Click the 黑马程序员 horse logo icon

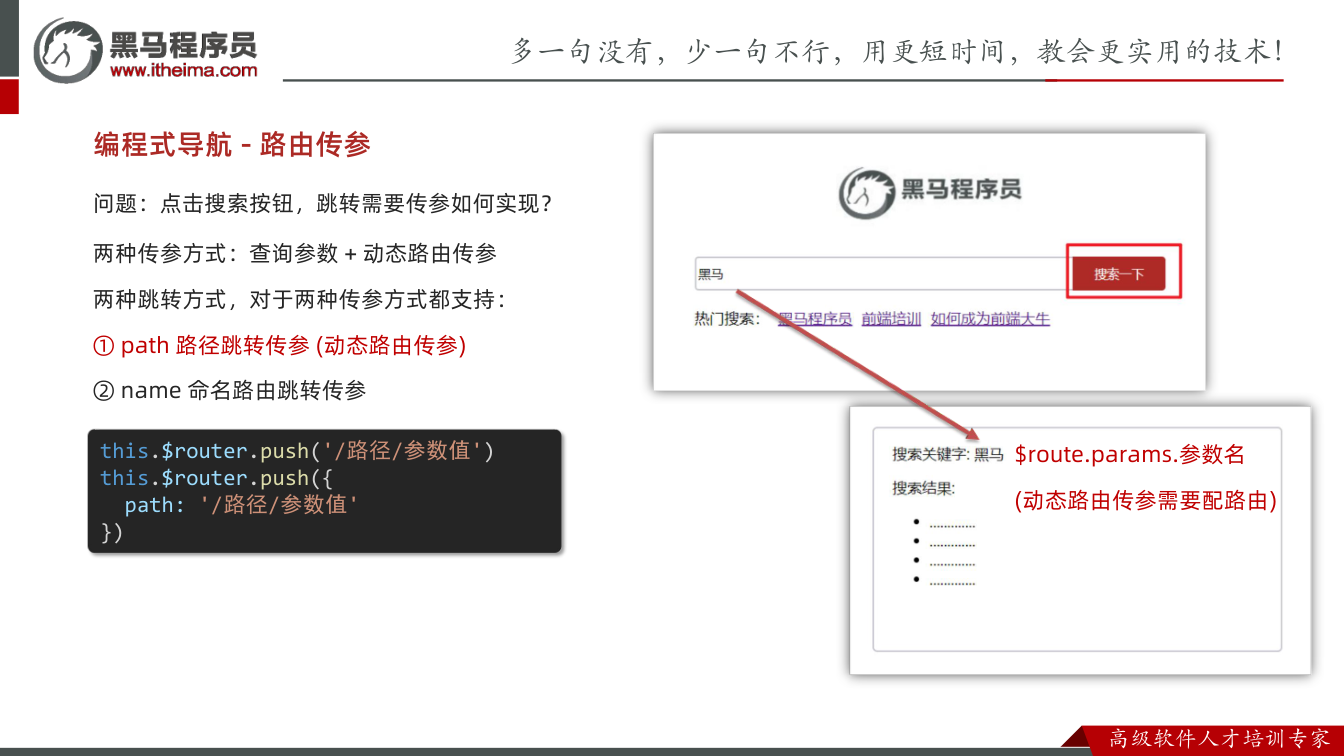(x=68, y=49)
